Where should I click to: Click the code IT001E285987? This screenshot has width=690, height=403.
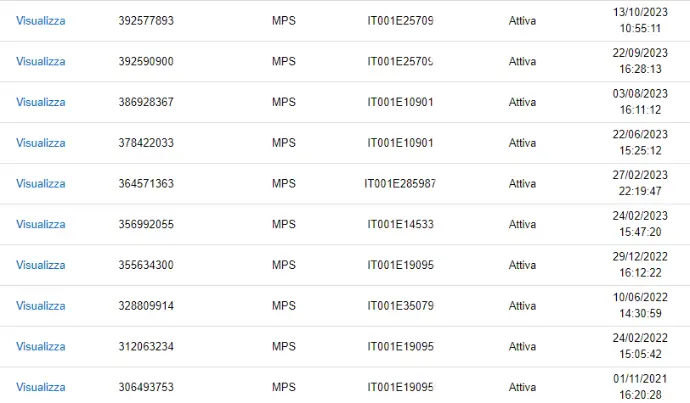[400, 184]
